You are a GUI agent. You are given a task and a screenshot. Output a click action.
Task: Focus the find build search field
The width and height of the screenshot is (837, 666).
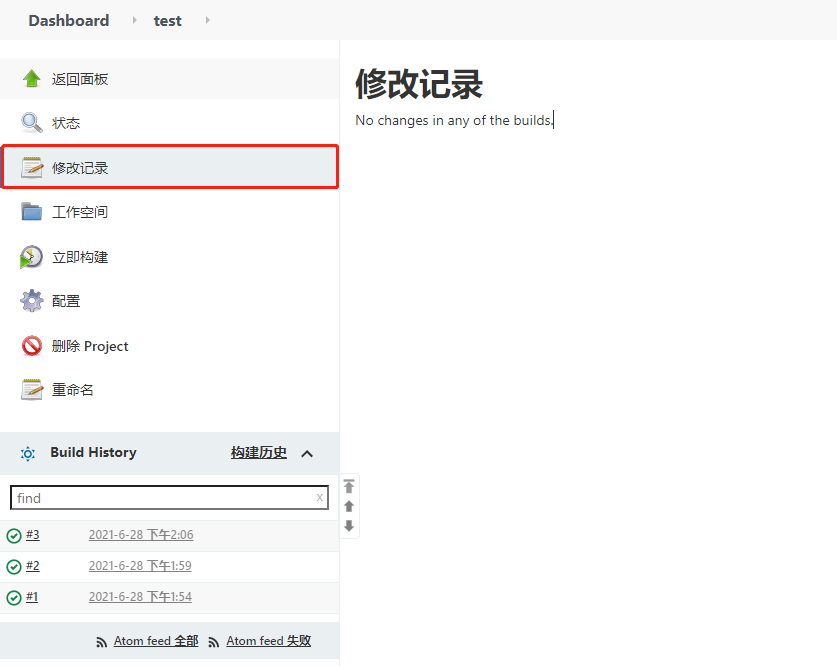(160, 498)
